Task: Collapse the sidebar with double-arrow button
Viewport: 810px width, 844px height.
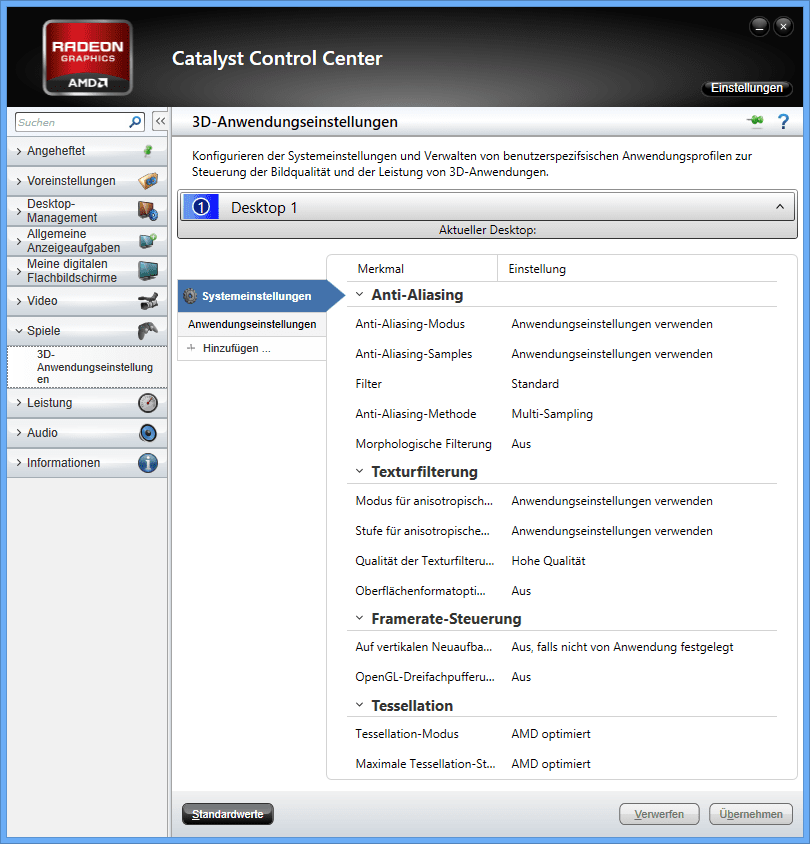Action: point(160,122)
